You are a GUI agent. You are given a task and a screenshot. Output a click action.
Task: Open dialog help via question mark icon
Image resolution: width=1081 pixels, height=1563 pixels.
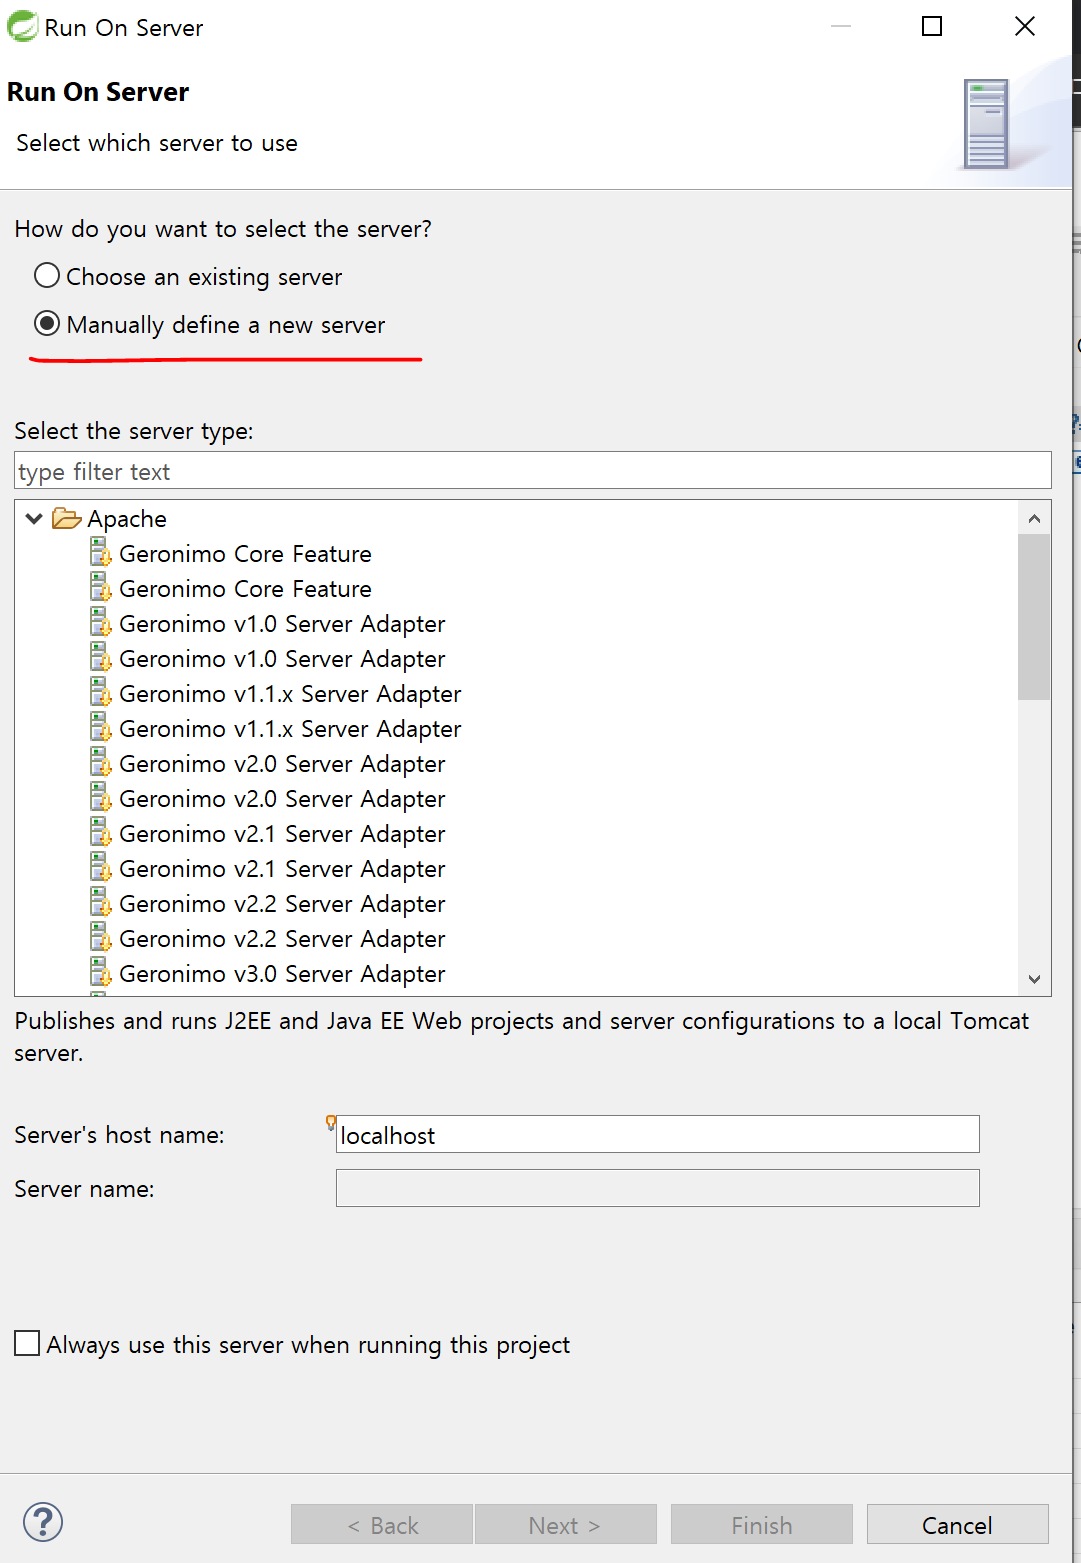tap(43, 1522)
